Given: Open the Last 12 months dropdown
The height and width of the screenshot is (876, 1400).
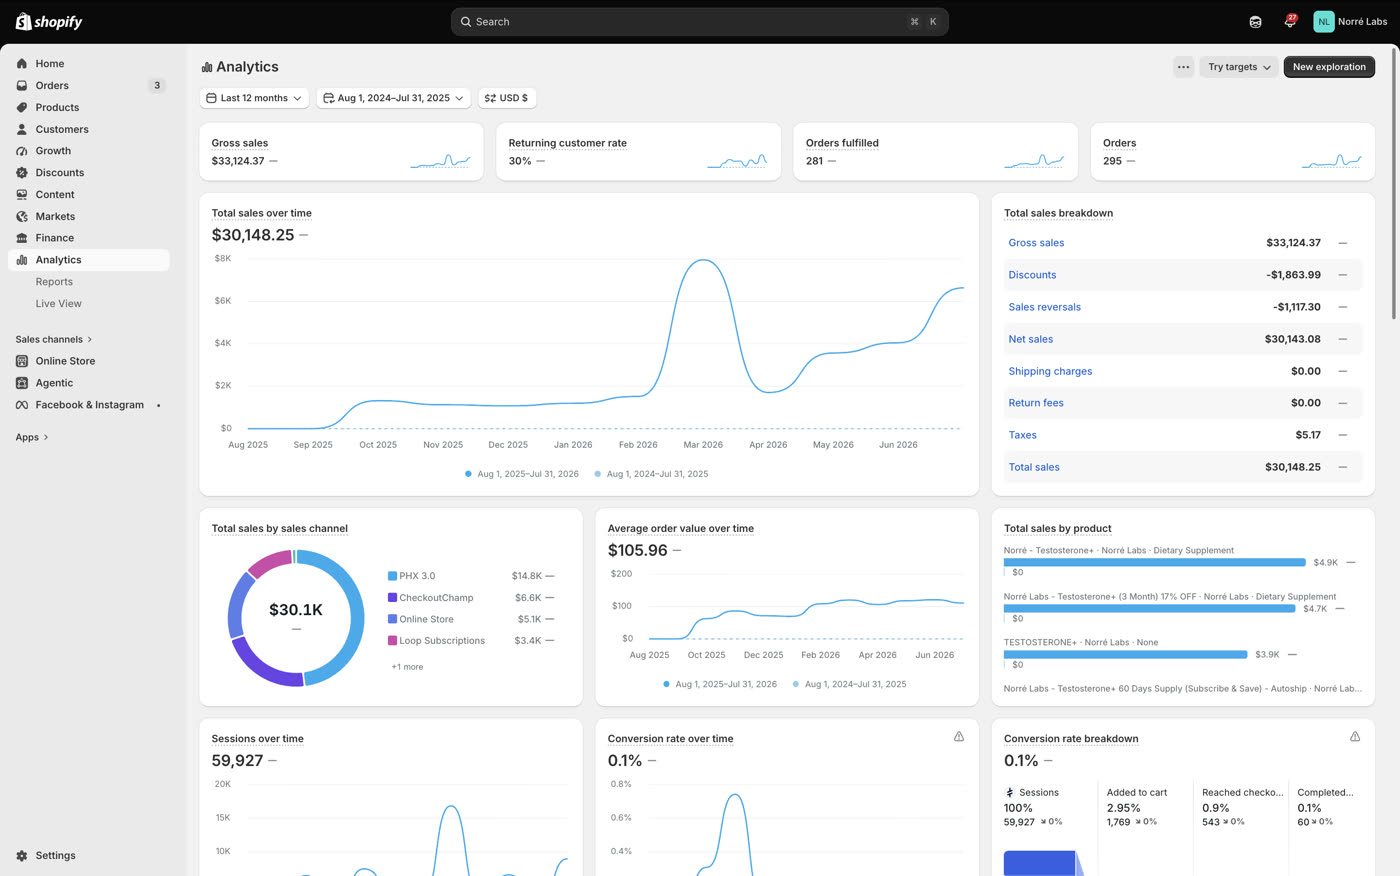Looking at the screenshot, I should 254,98.
